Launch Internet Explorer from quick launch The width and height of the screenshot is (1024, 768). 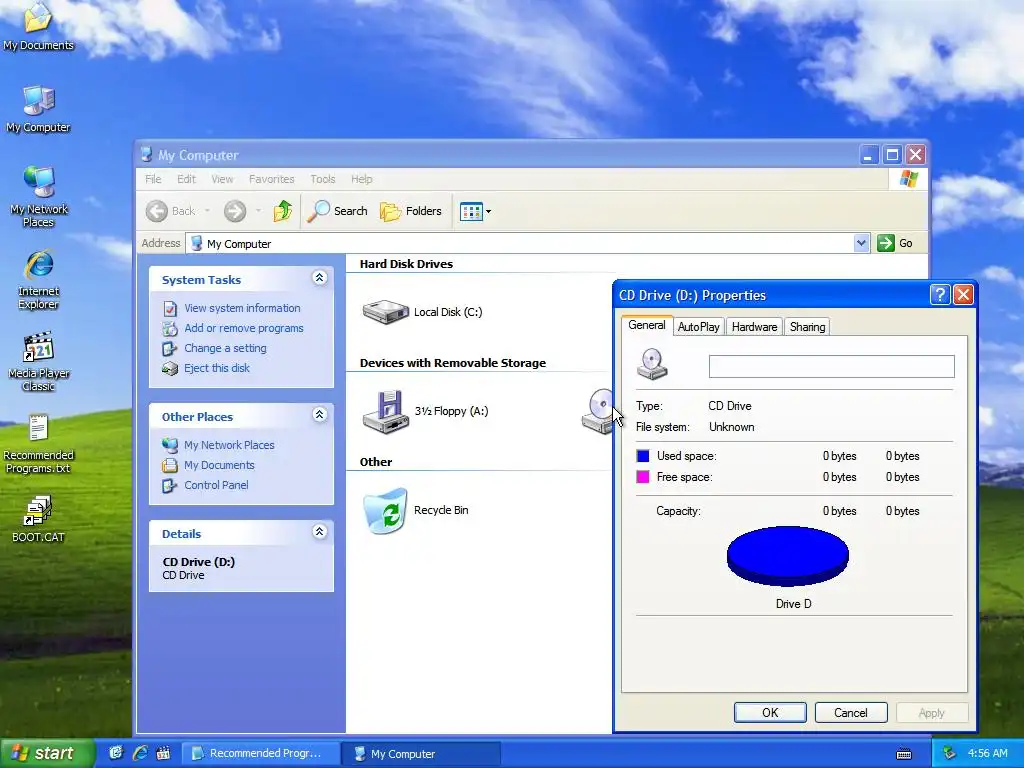(x=140, y=753)
